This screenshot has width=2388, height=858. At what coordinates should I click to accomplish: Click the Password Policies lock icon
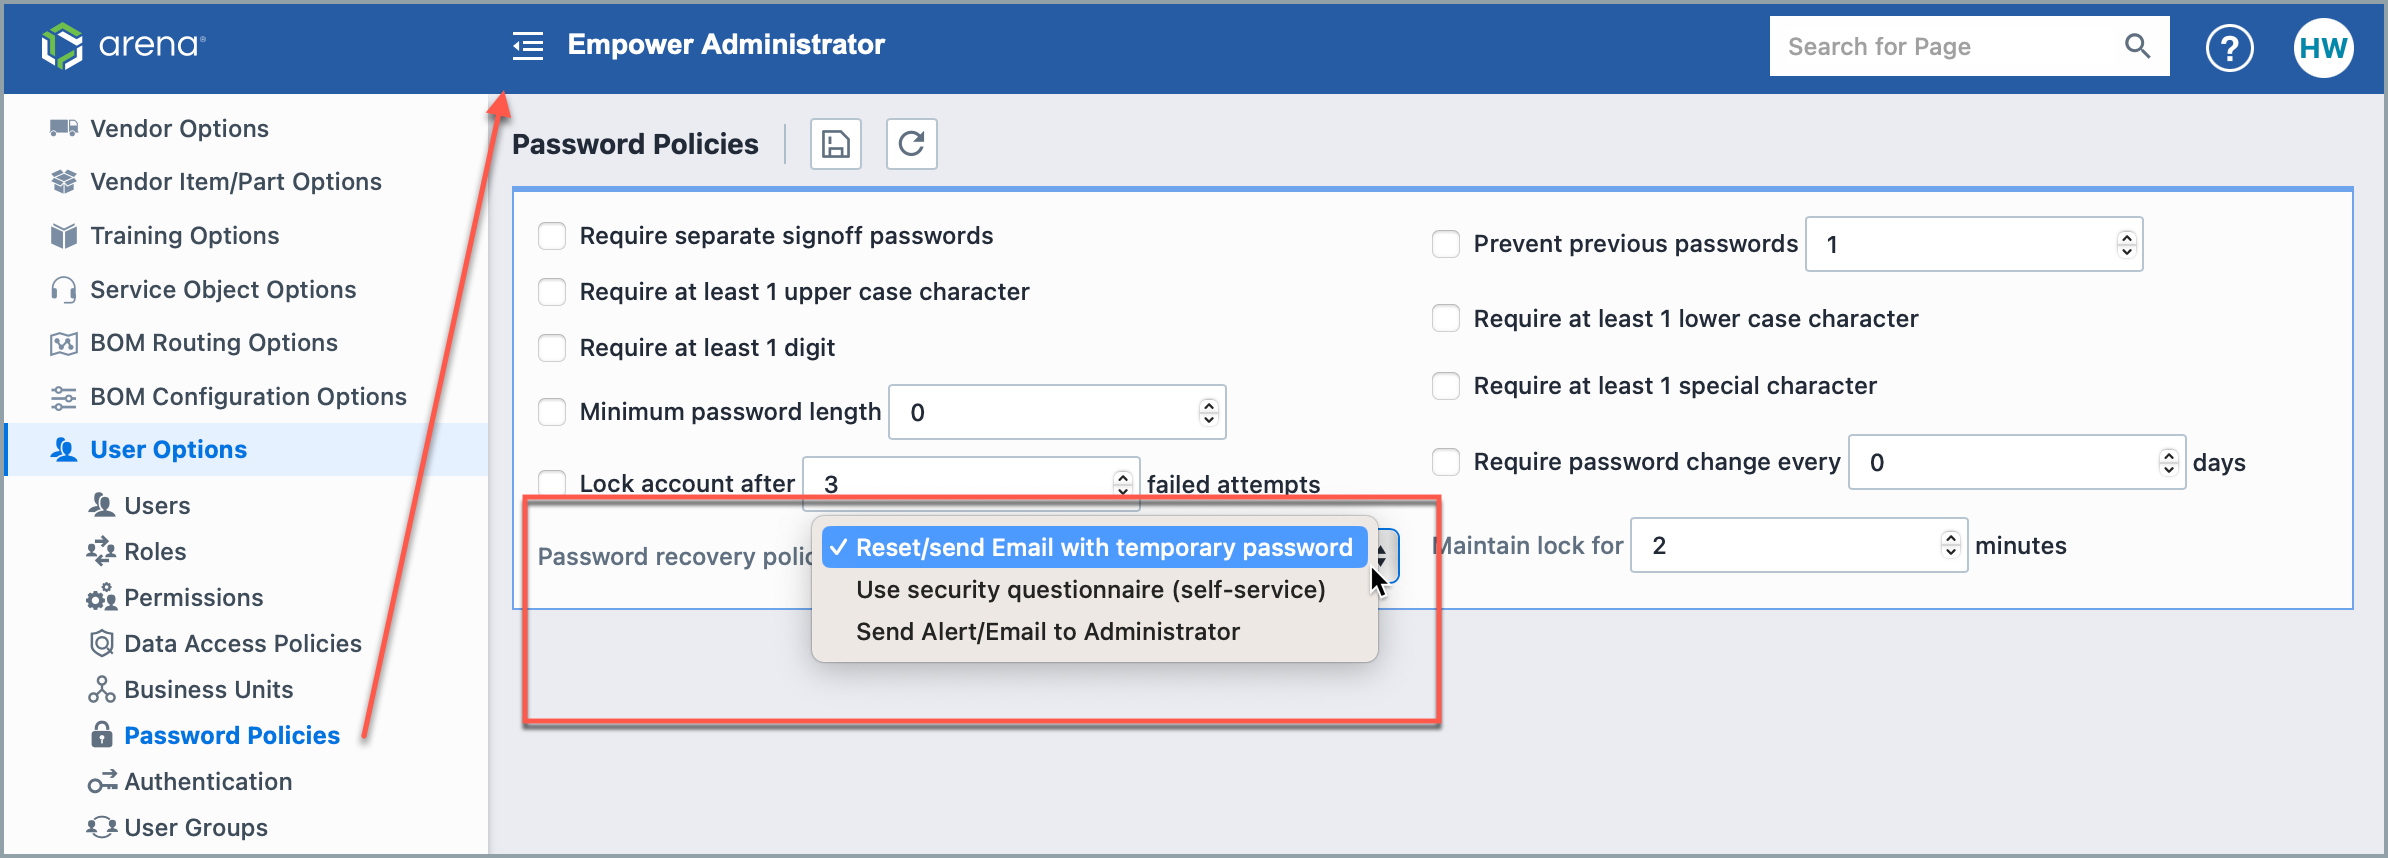(101, 735)
